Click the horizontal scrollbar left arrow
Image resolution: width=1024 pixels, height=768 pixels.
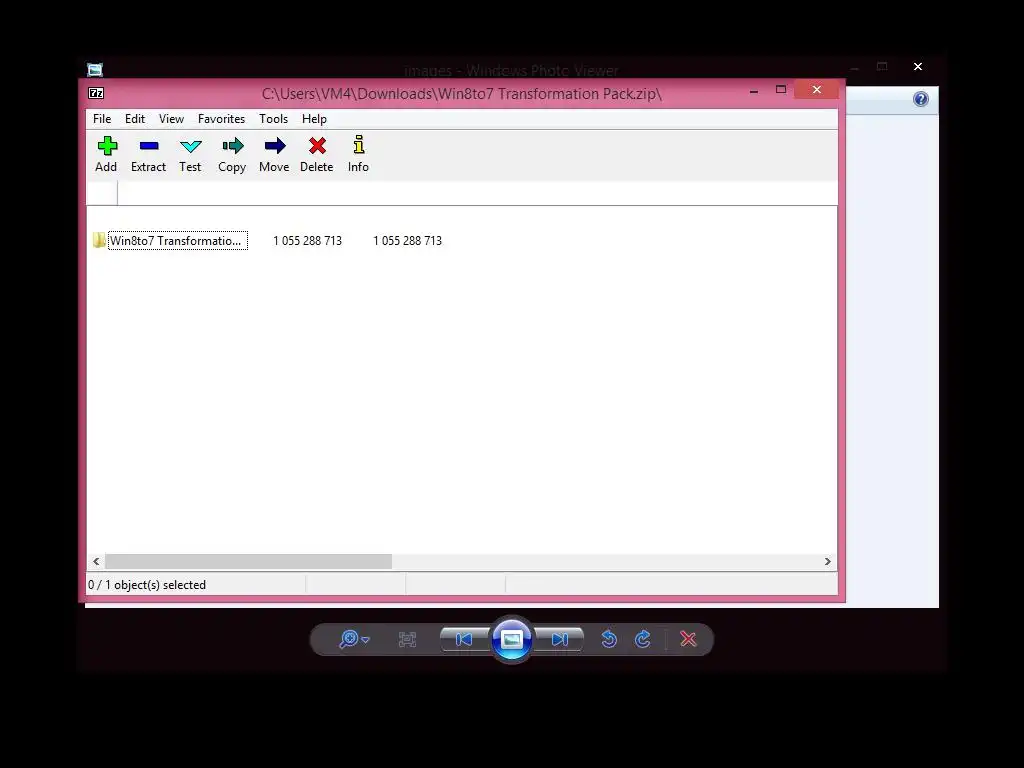click(x=96, y=562)
